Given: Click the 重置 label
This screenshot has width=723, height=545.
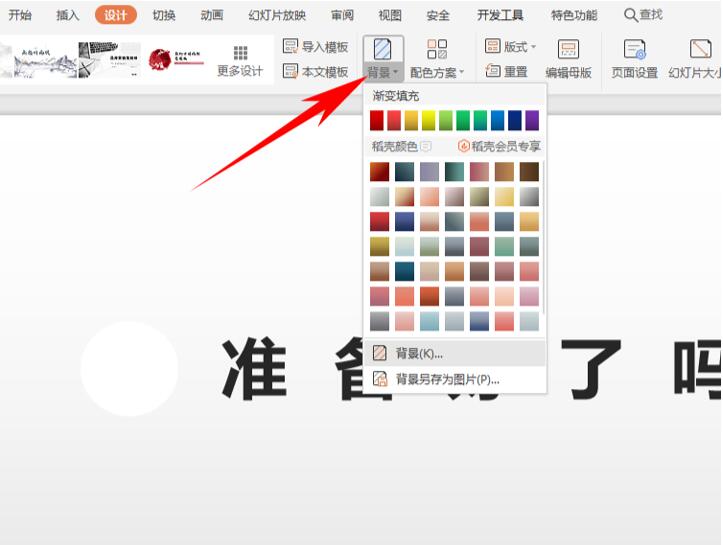Looking at the screenshot, I should [x=516, y=71].
